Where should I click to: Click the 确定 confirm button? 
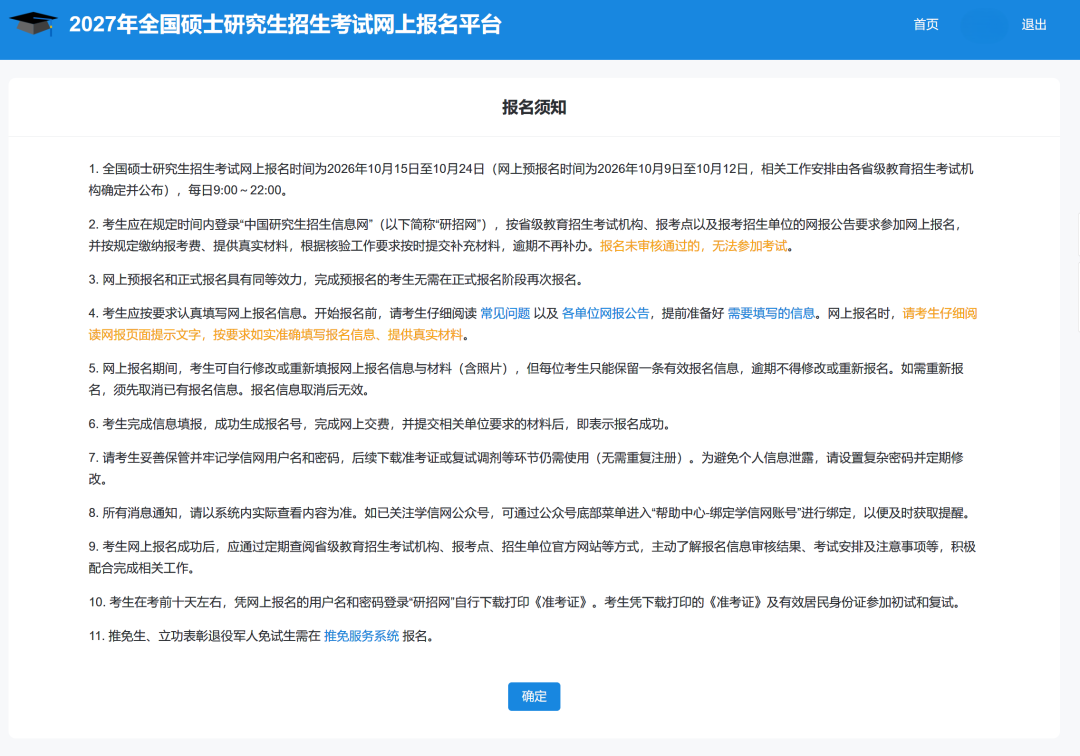(534, 696)
